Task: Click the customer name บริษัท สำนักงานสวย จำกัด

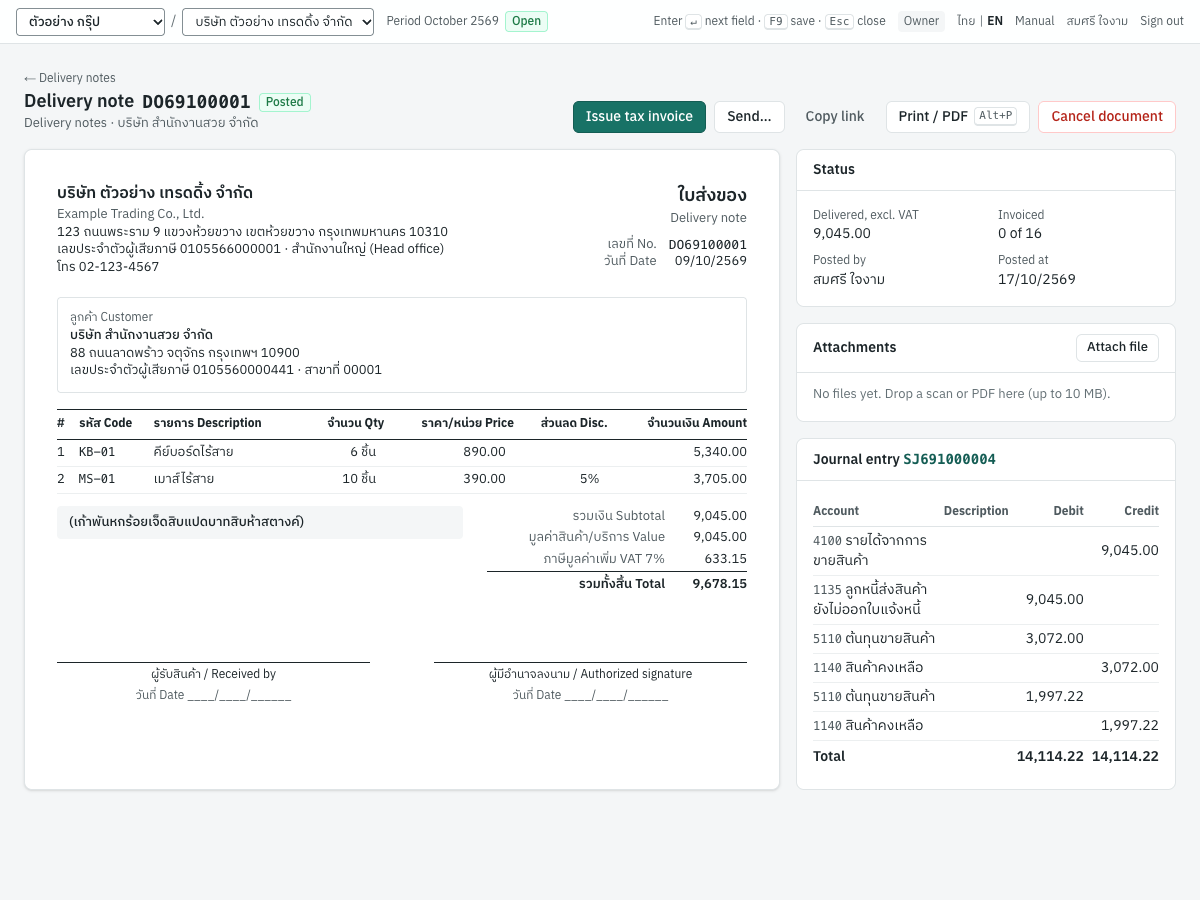Action: [141, 335]
